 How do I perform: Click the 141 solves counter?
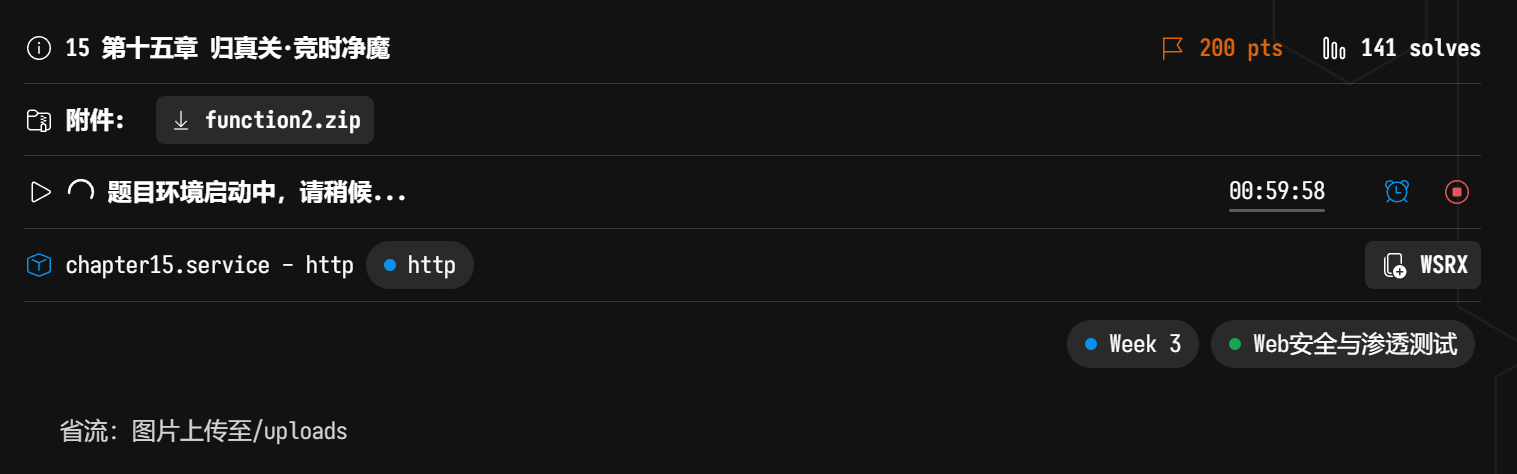[x=1420, y=48]
